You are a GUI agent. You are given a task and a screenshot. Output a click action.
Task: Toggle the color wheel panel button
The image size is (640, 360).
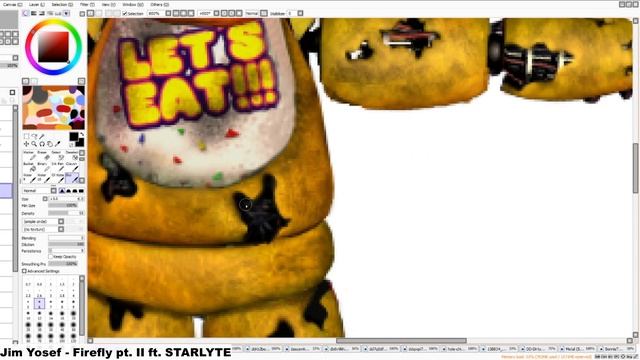point(26,13)
